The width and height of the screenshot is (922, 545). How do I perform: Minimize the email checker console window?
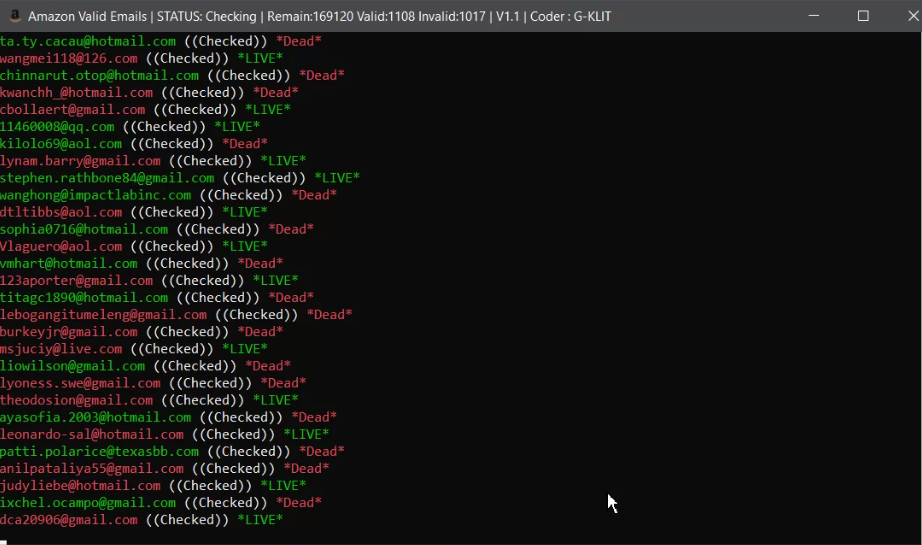[816, 16]
